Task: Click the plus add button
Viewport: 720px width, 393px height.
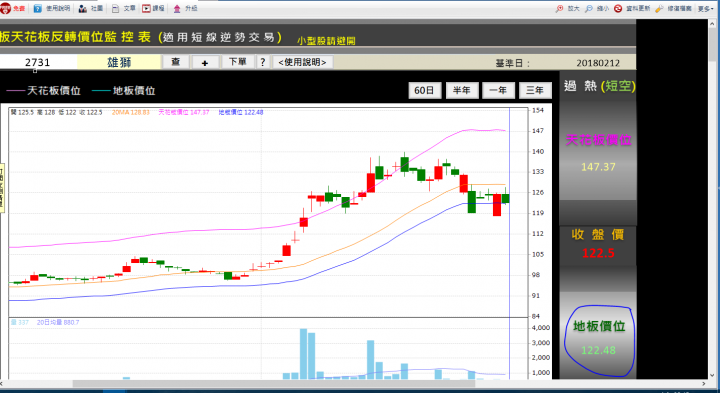Action: [205, 62]
